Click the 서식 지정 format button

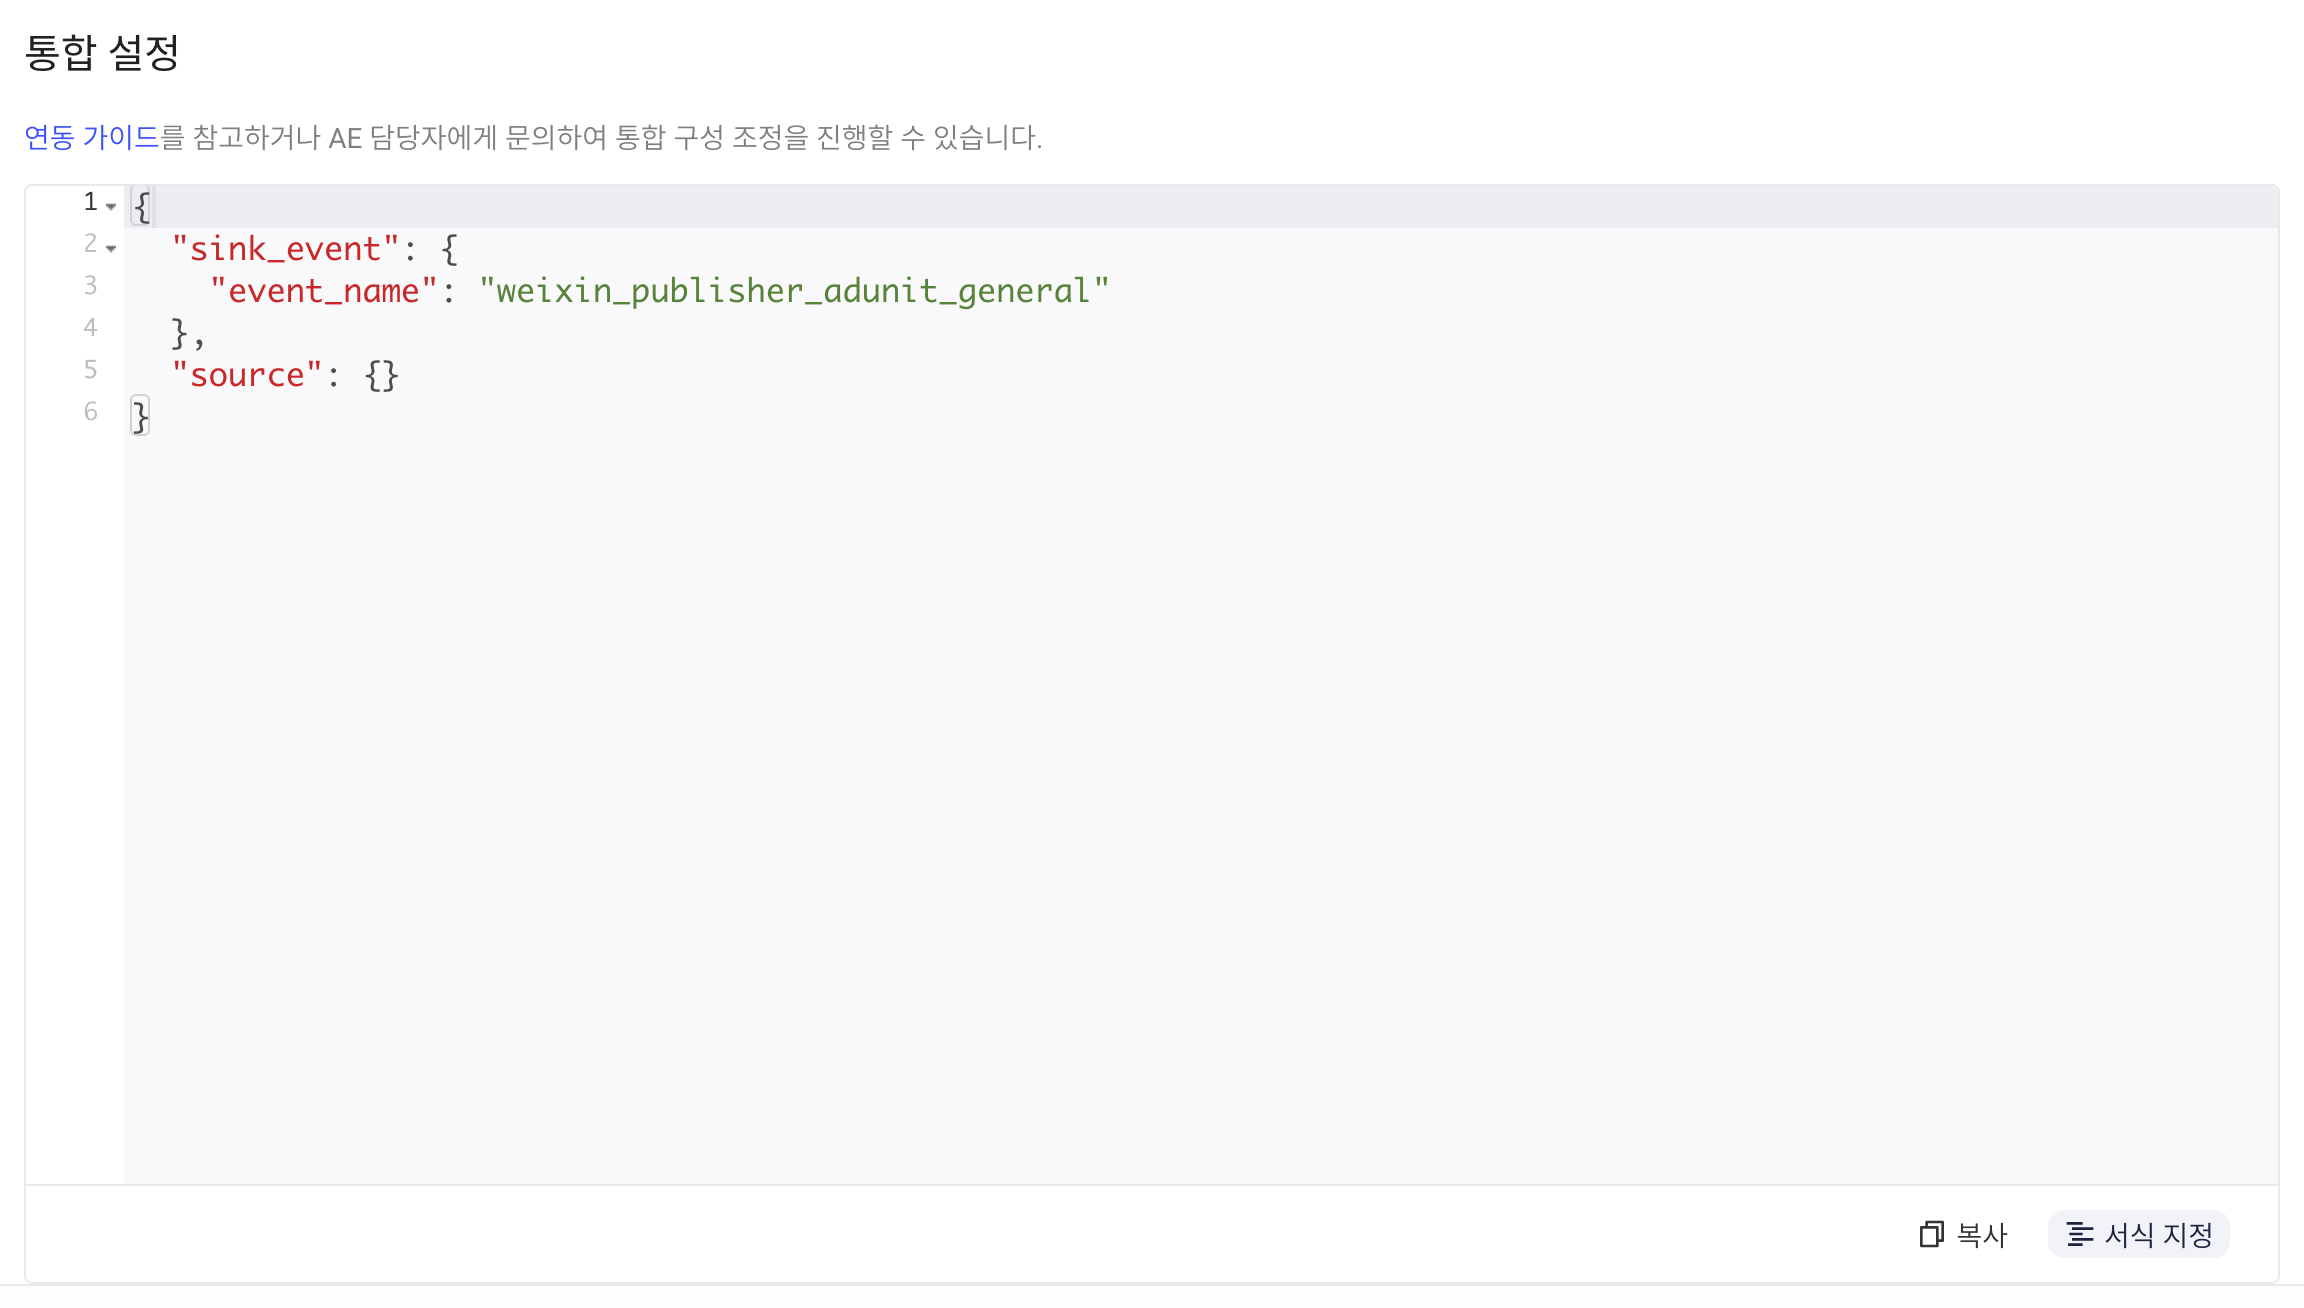pyautogui.click(x=2139, y=1235)
